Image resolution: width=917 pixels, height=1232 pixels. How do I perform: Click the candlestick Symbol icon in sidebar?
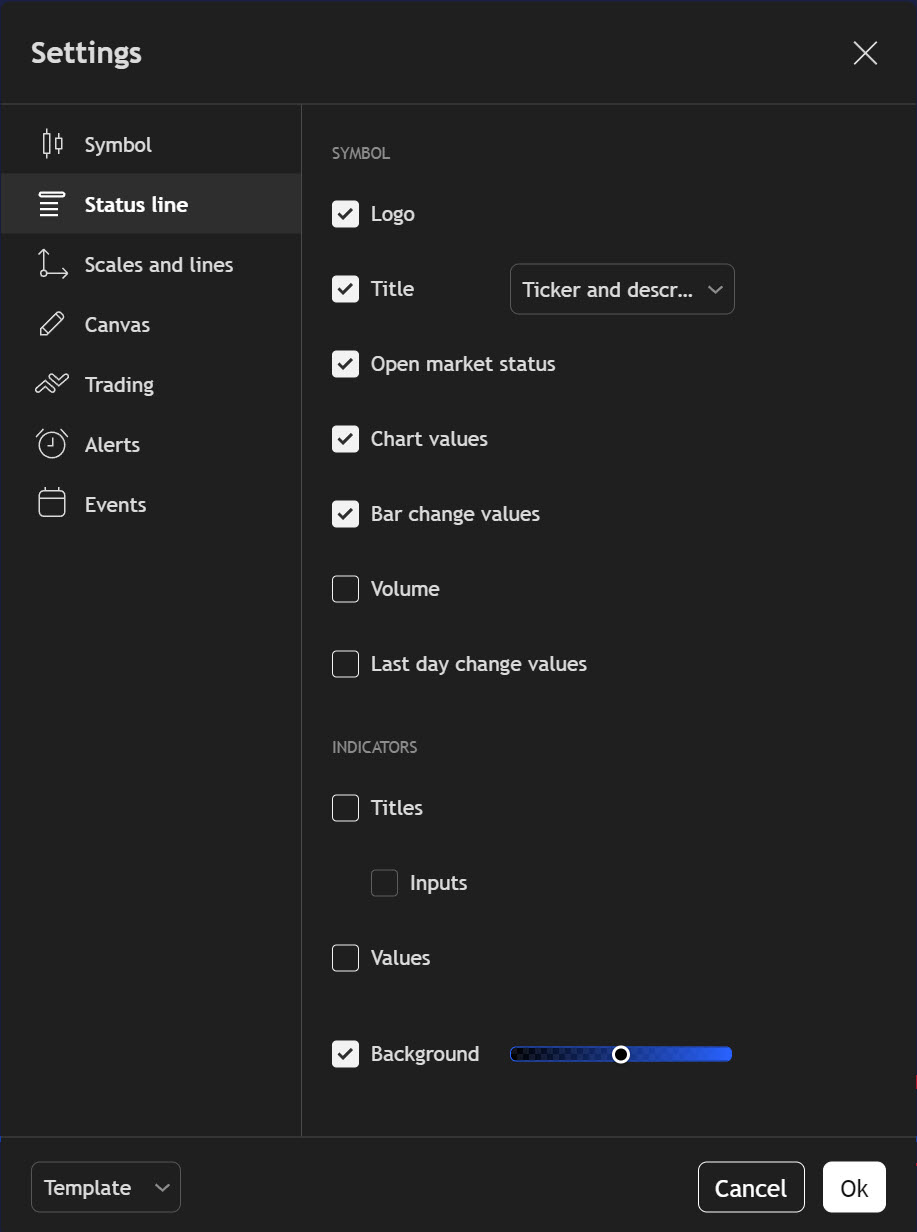tap(52, 144)
